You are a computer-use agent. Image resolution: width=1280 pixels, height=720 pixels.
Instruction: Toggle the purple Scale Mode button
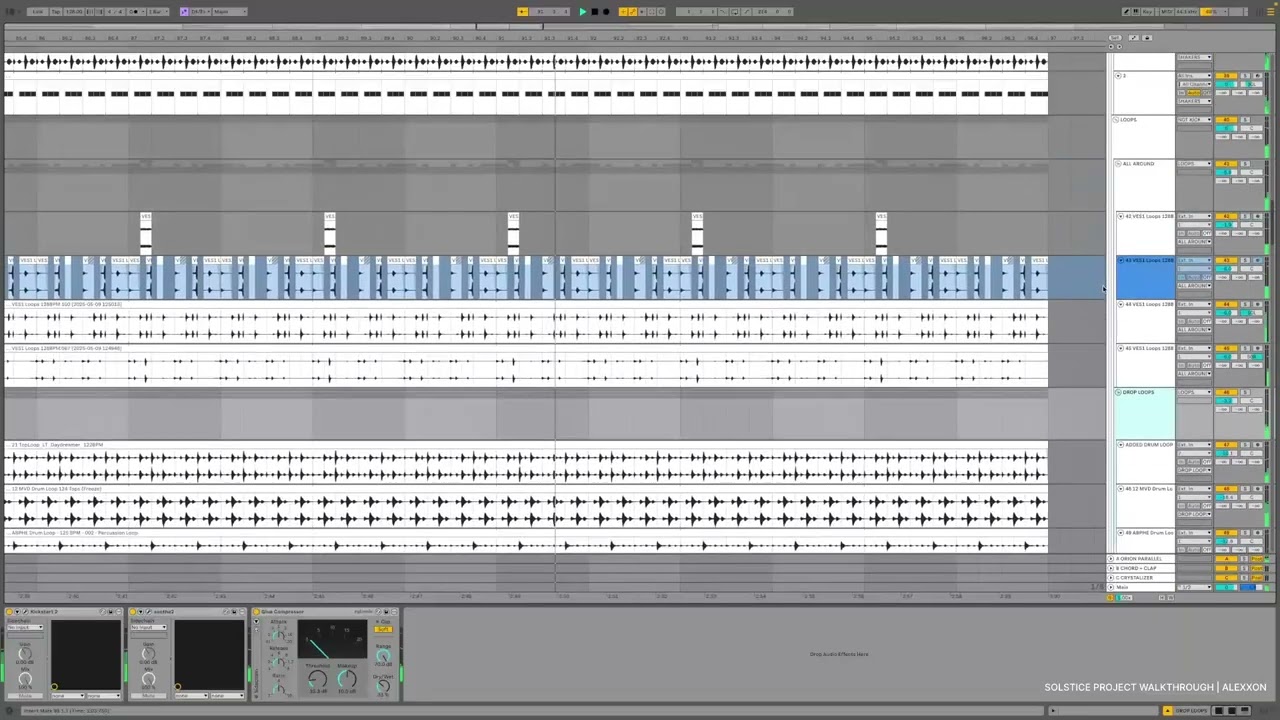click(184, 11)
